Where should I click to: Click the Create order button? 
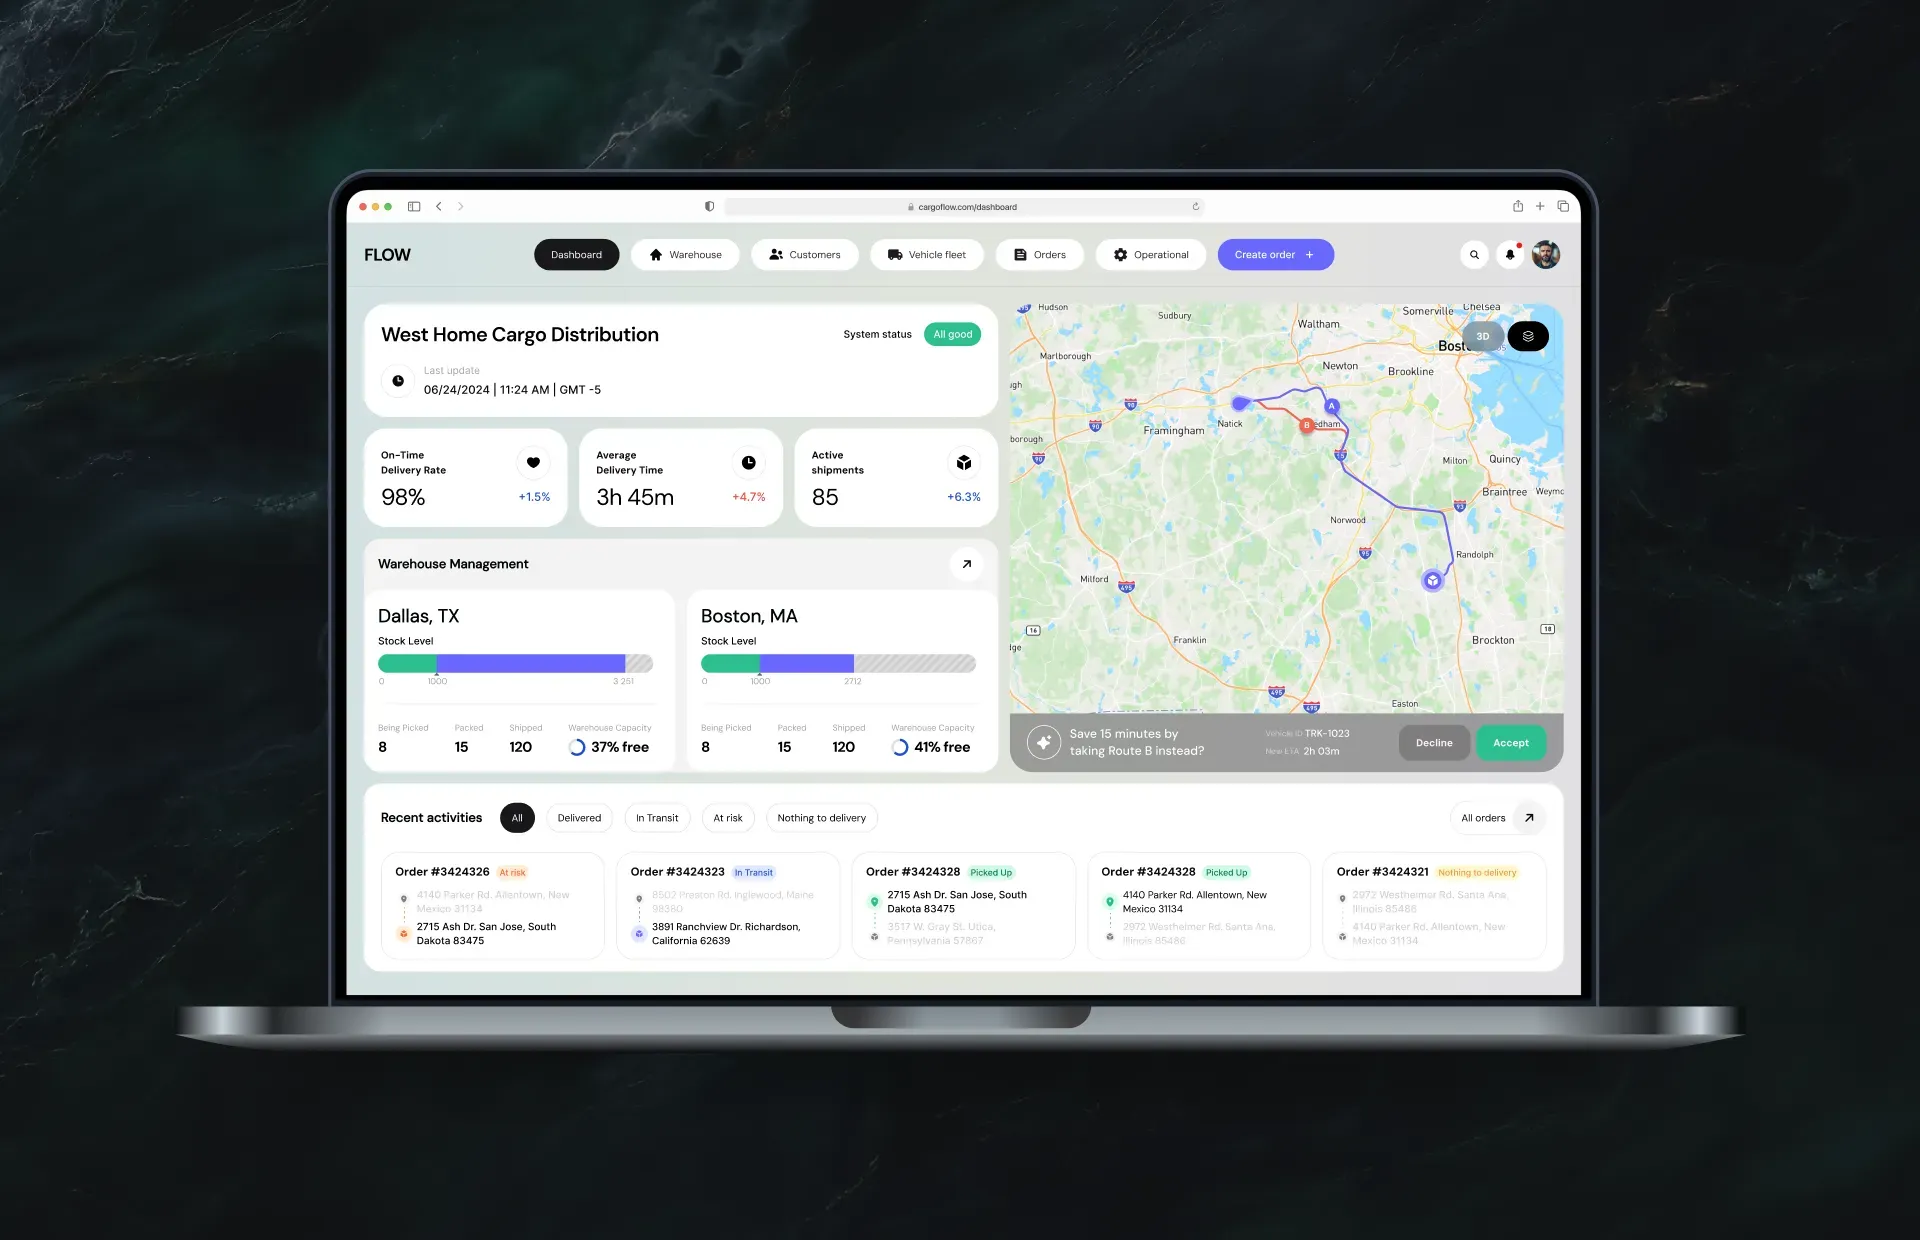1275,255
